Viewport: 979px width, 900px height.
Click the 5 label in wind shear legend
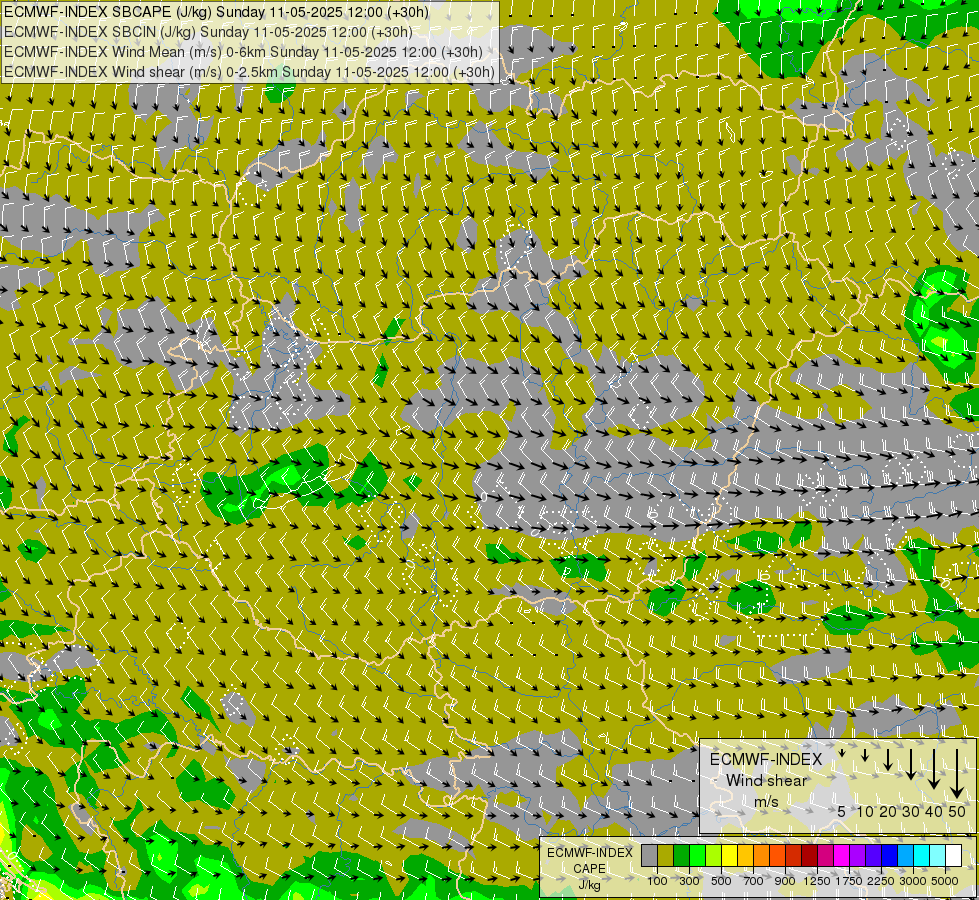[x=842, y=812]
